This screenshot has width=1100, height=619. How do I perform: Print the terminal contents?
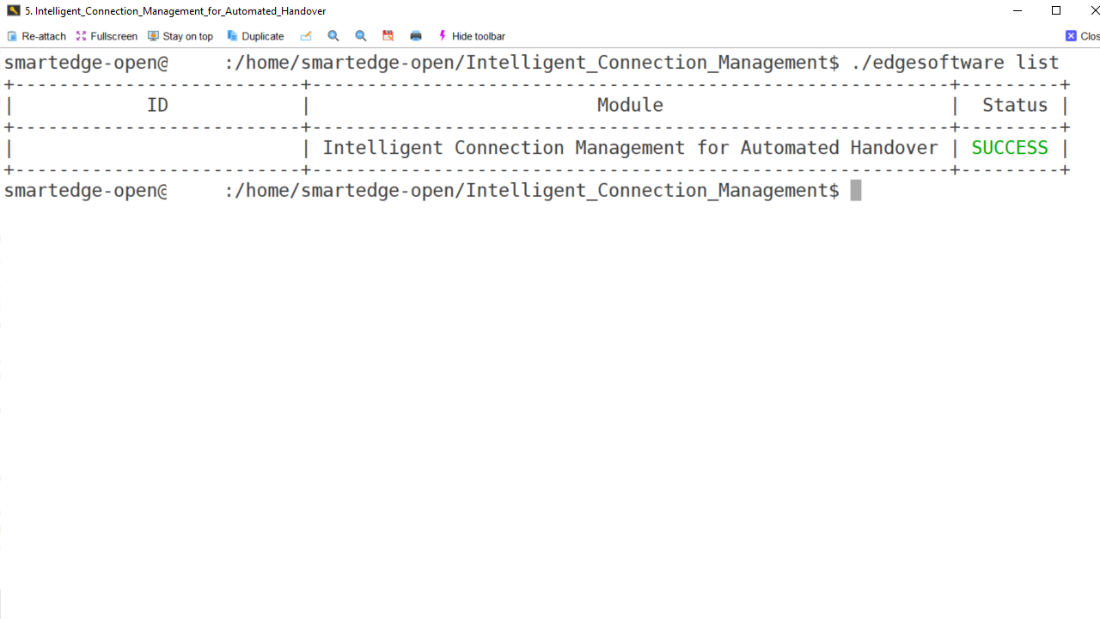(416, 36)
